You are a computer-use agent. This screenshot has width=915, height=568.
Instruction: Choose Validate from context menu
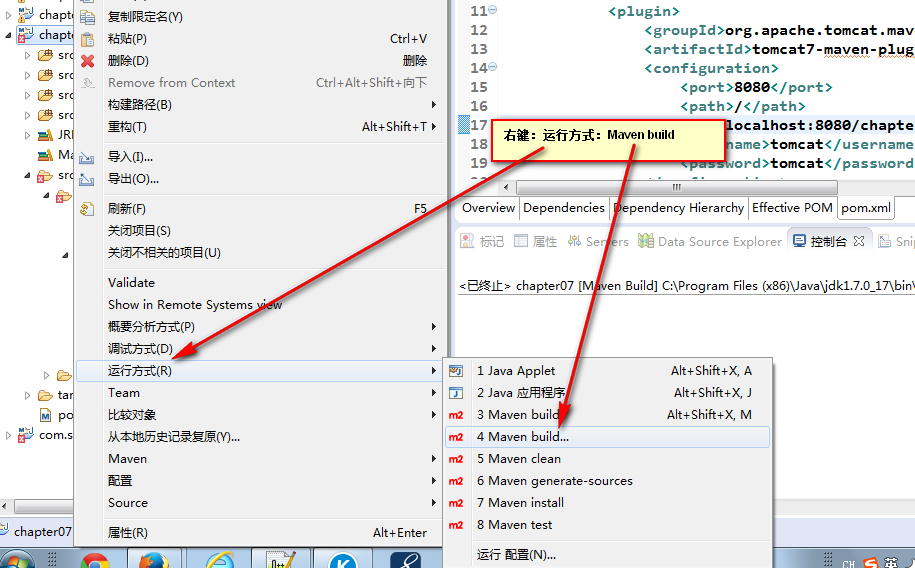coord(260,283)
